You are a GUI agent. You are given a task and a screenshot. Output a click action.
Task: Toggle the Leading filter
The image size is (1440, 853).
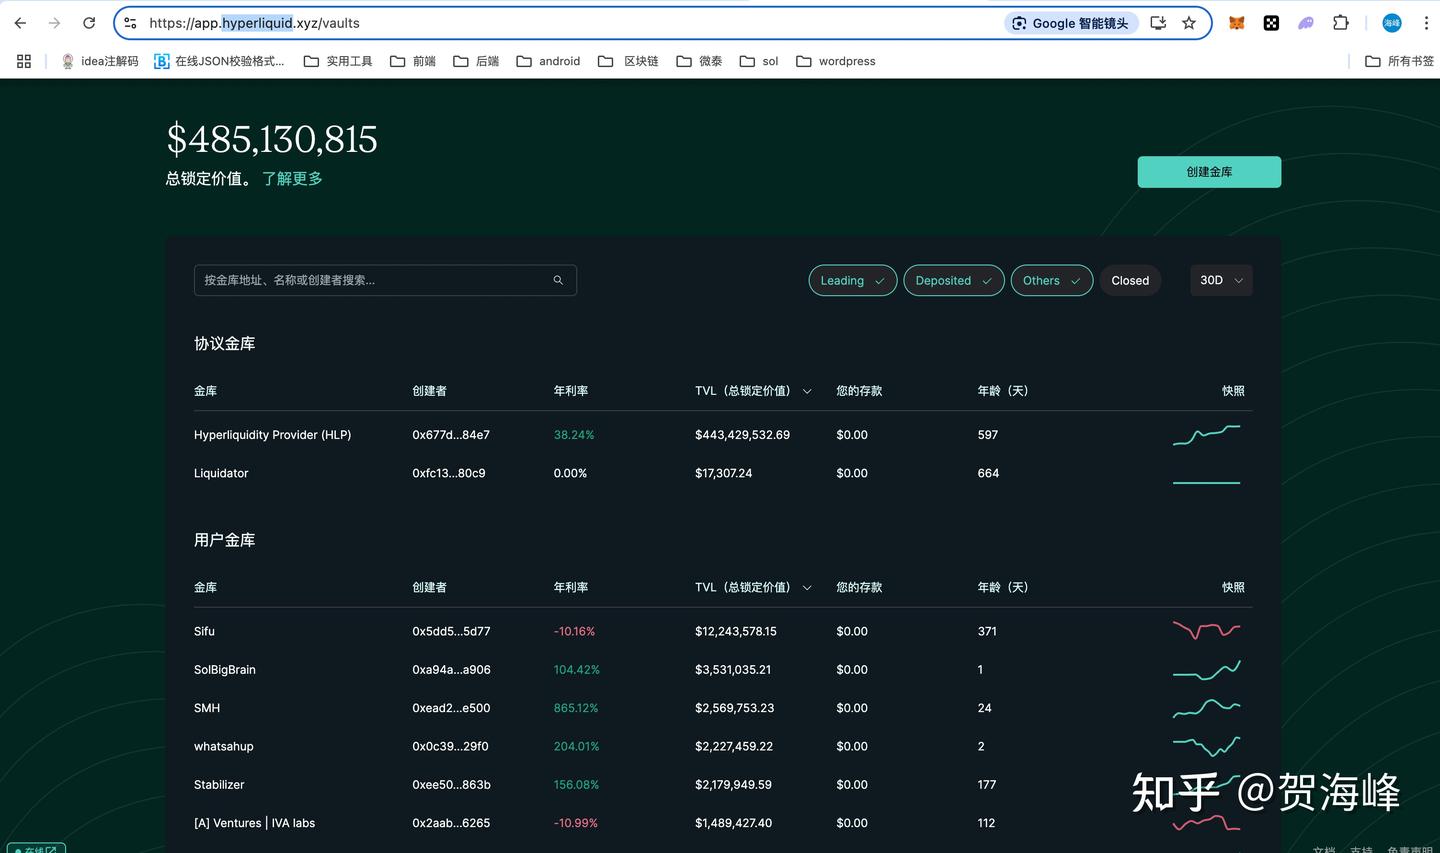[853, 281]
